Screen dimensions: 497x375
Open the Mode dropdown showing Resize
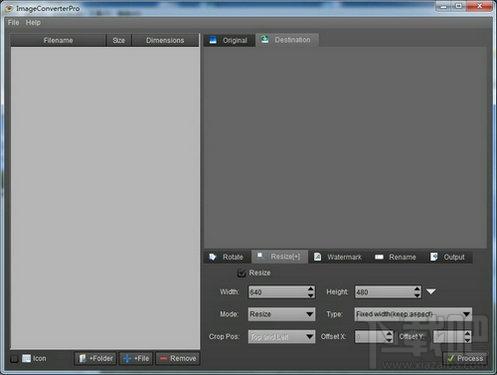point(282,314)
